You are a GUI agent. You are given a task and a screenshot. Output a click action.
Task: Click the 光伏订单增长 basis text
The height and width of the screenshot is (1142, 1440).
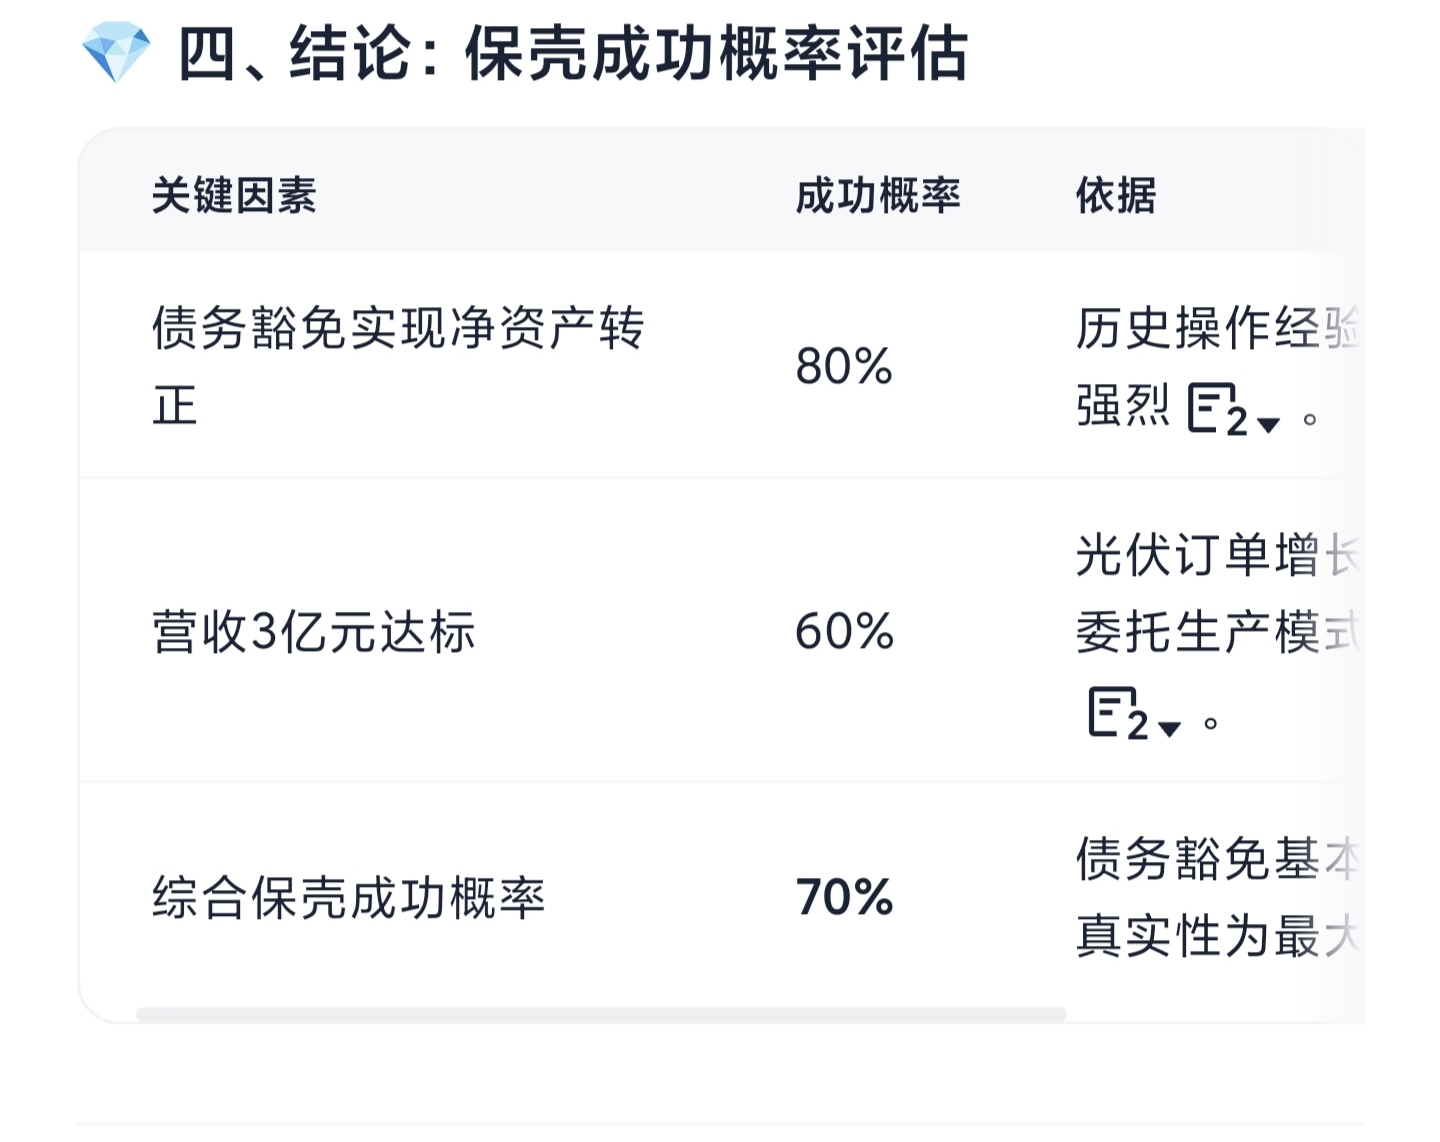1218,555
